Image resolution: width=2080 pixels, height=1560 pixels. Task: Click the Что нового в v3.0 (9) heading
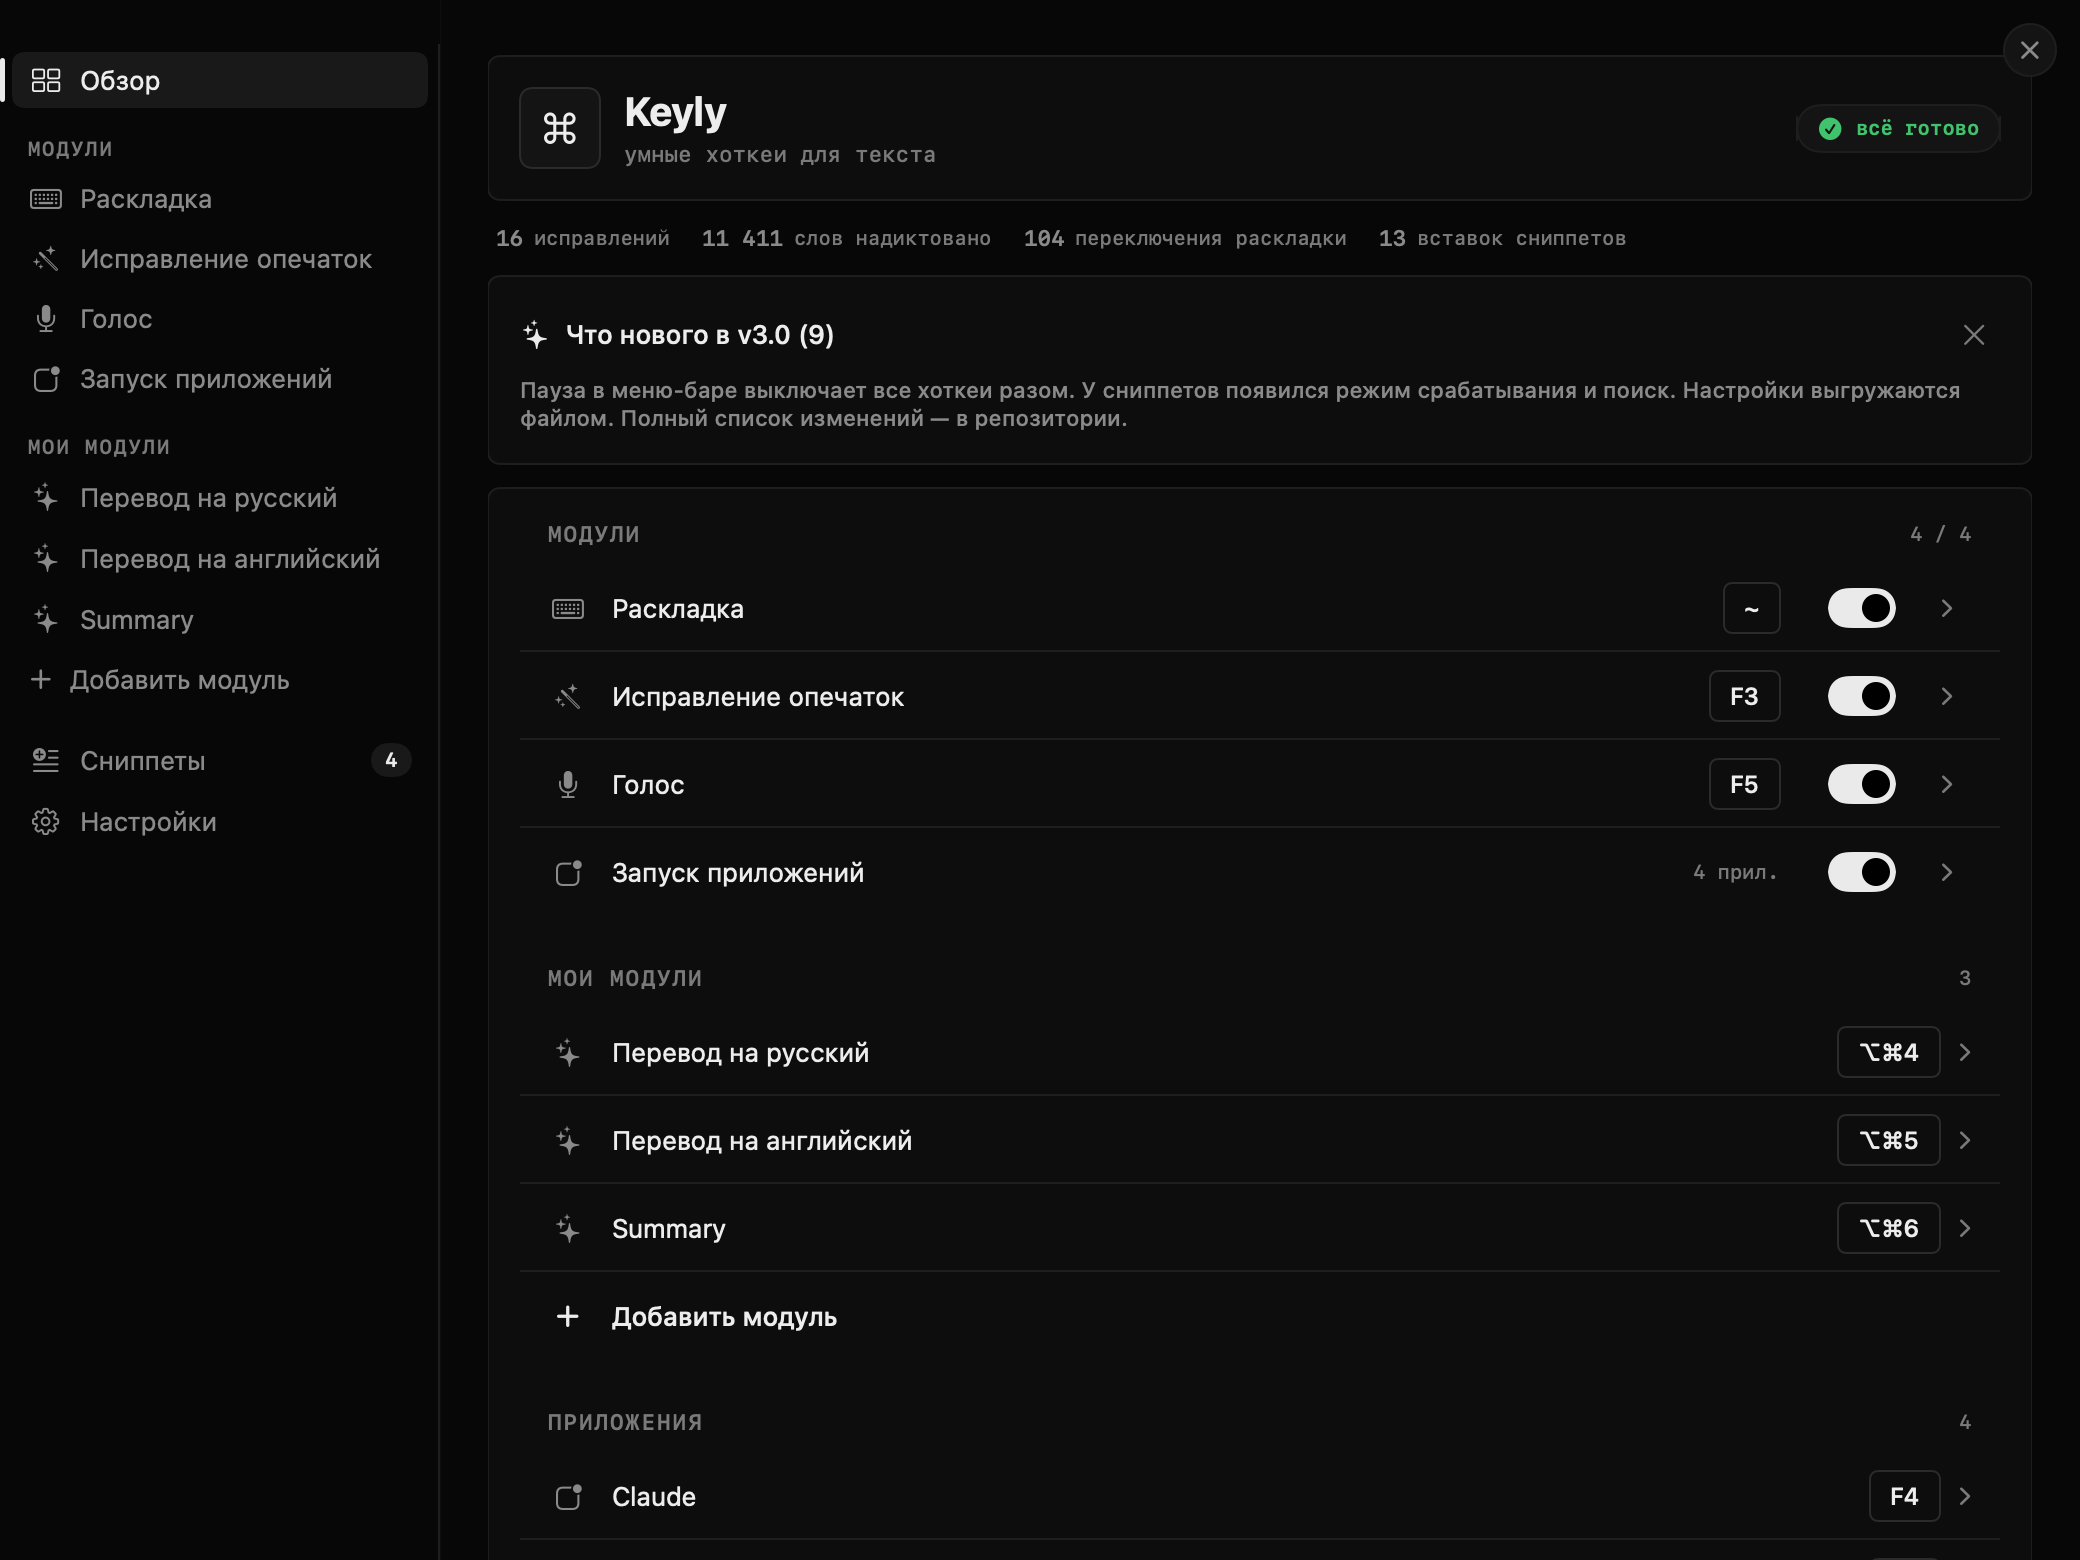[x=700, y=335]
